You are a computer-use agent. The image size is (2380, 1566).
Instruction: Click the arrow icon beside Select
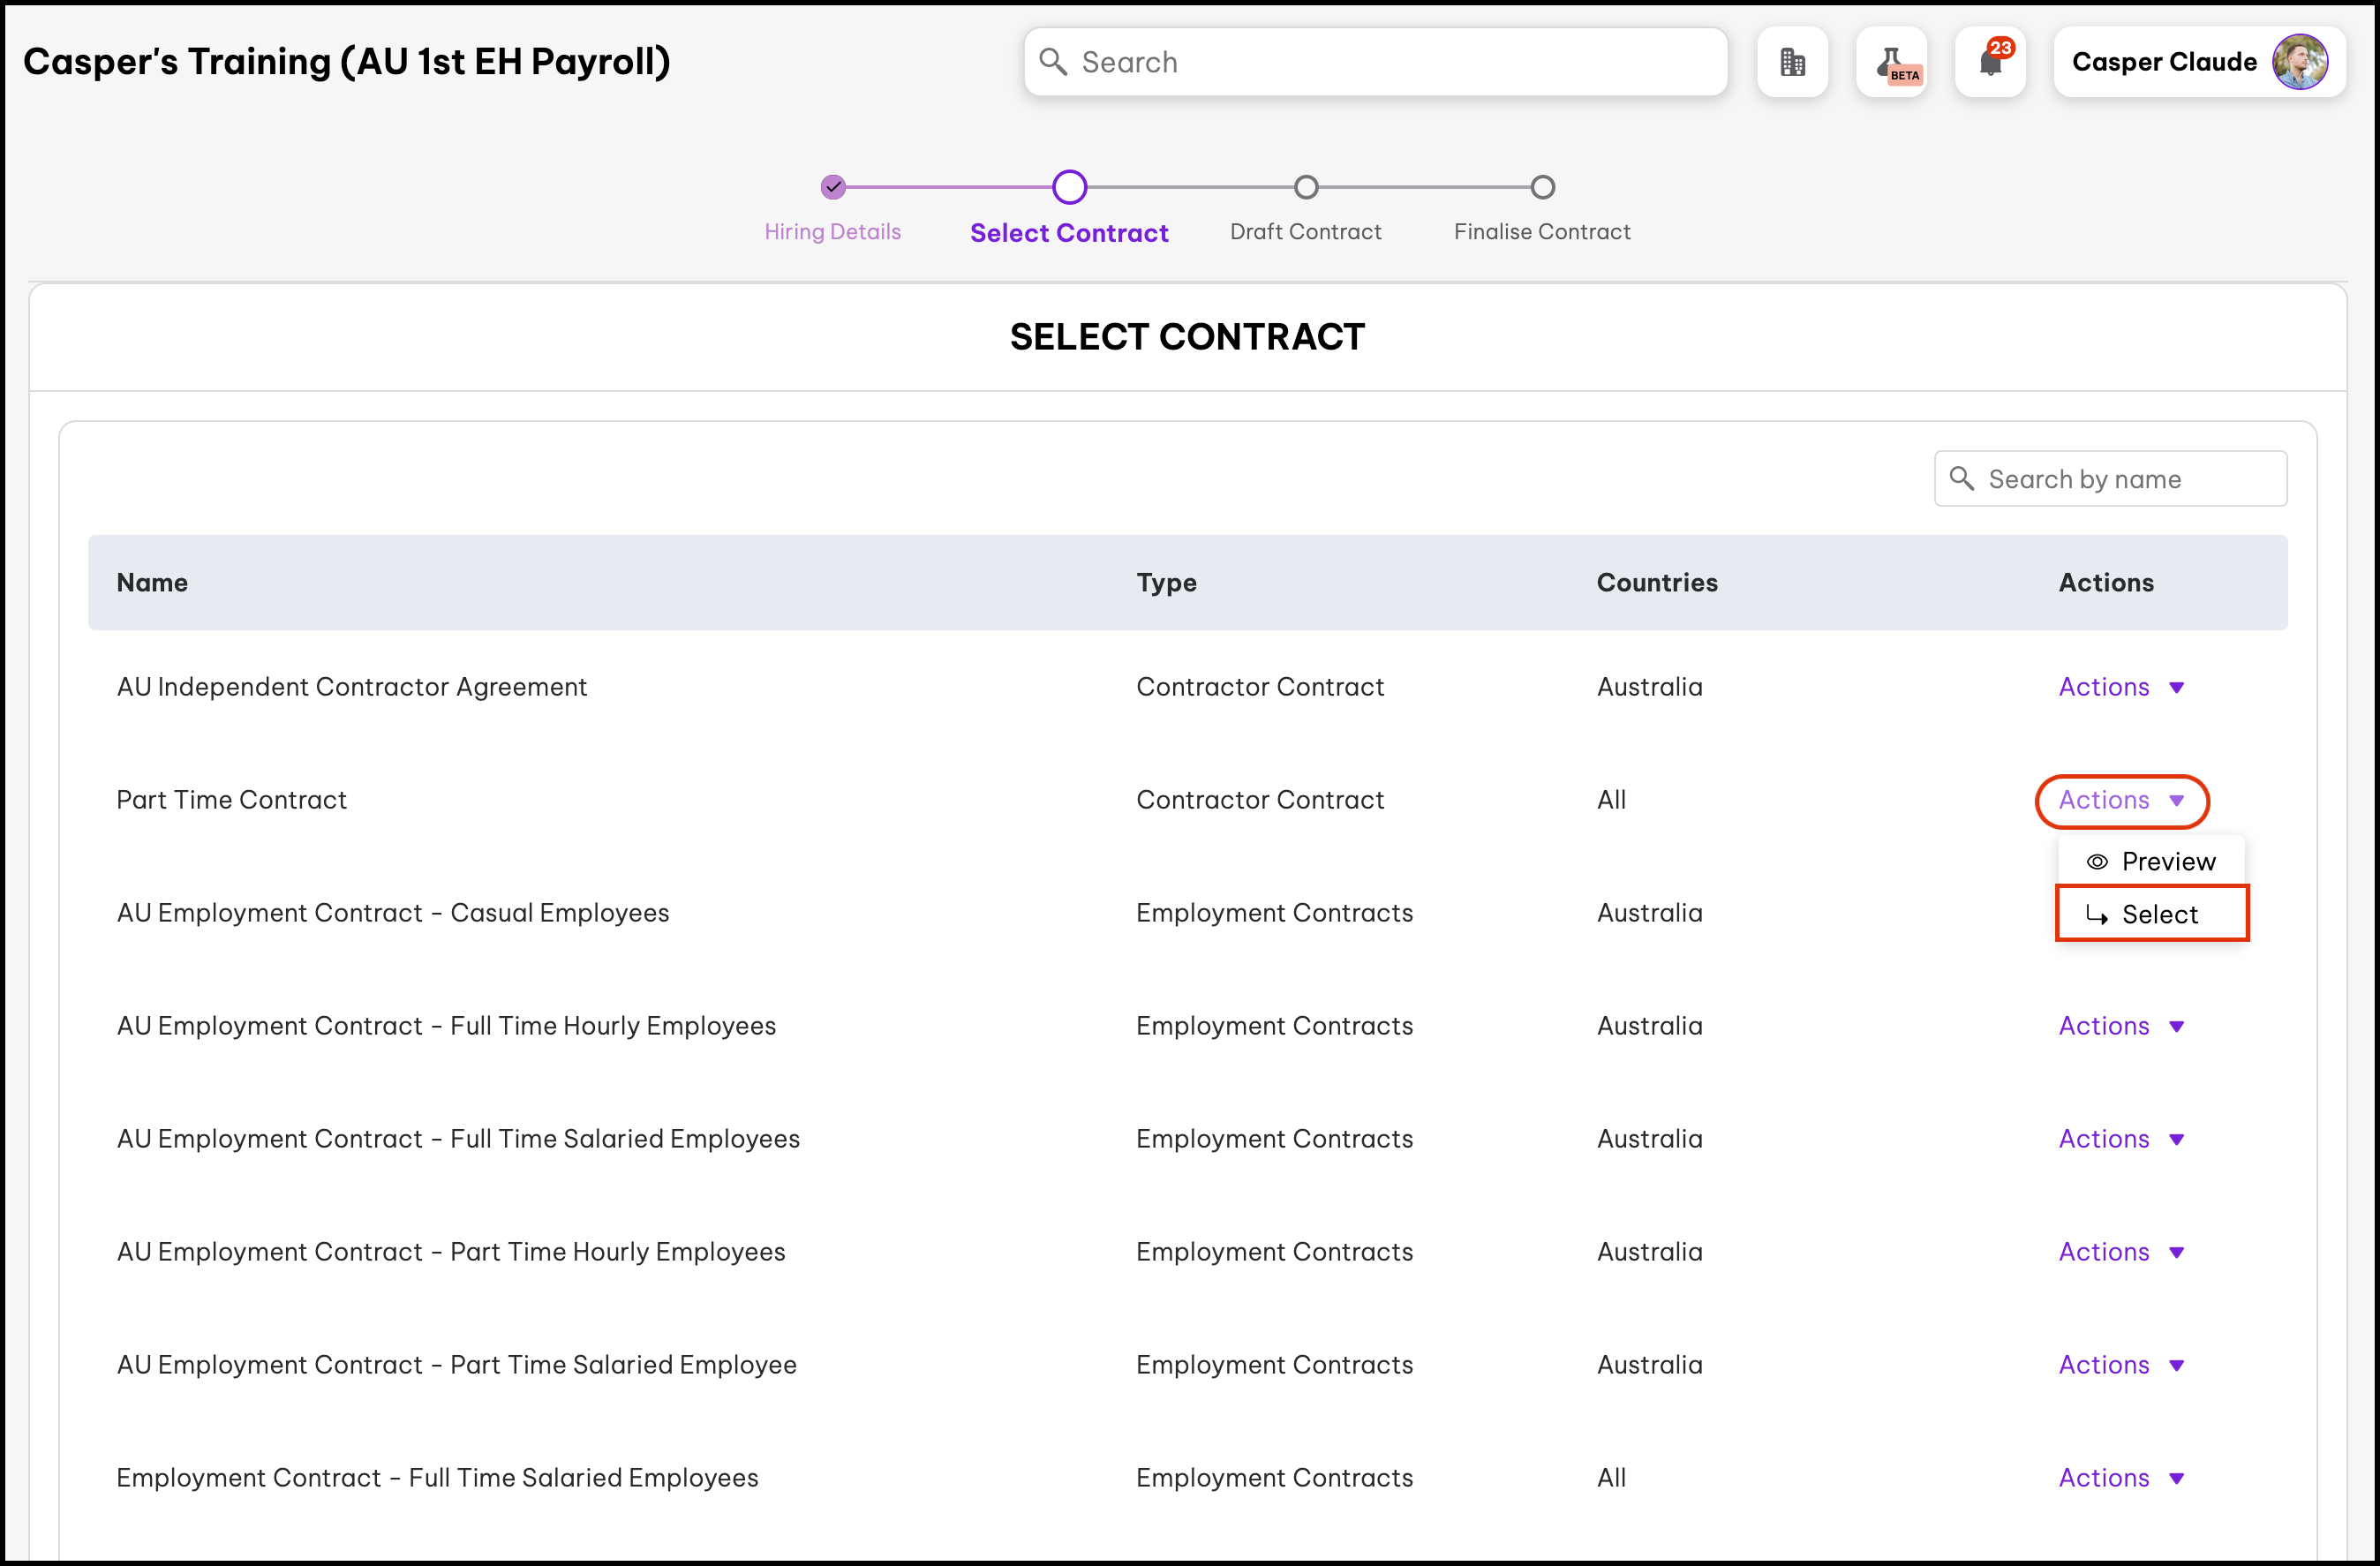click(x=2097, y=915)
